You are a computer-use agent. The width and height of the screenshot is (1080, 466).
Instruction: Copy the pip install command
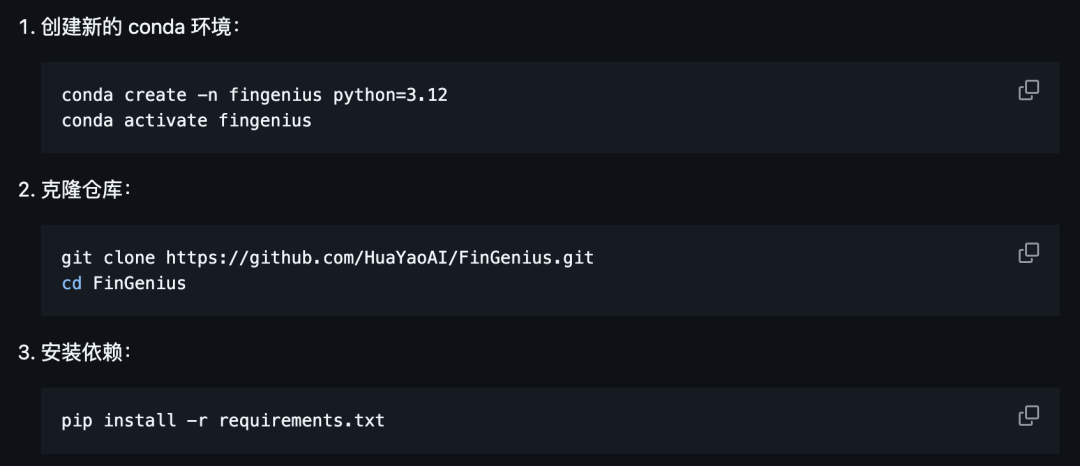1028,415
